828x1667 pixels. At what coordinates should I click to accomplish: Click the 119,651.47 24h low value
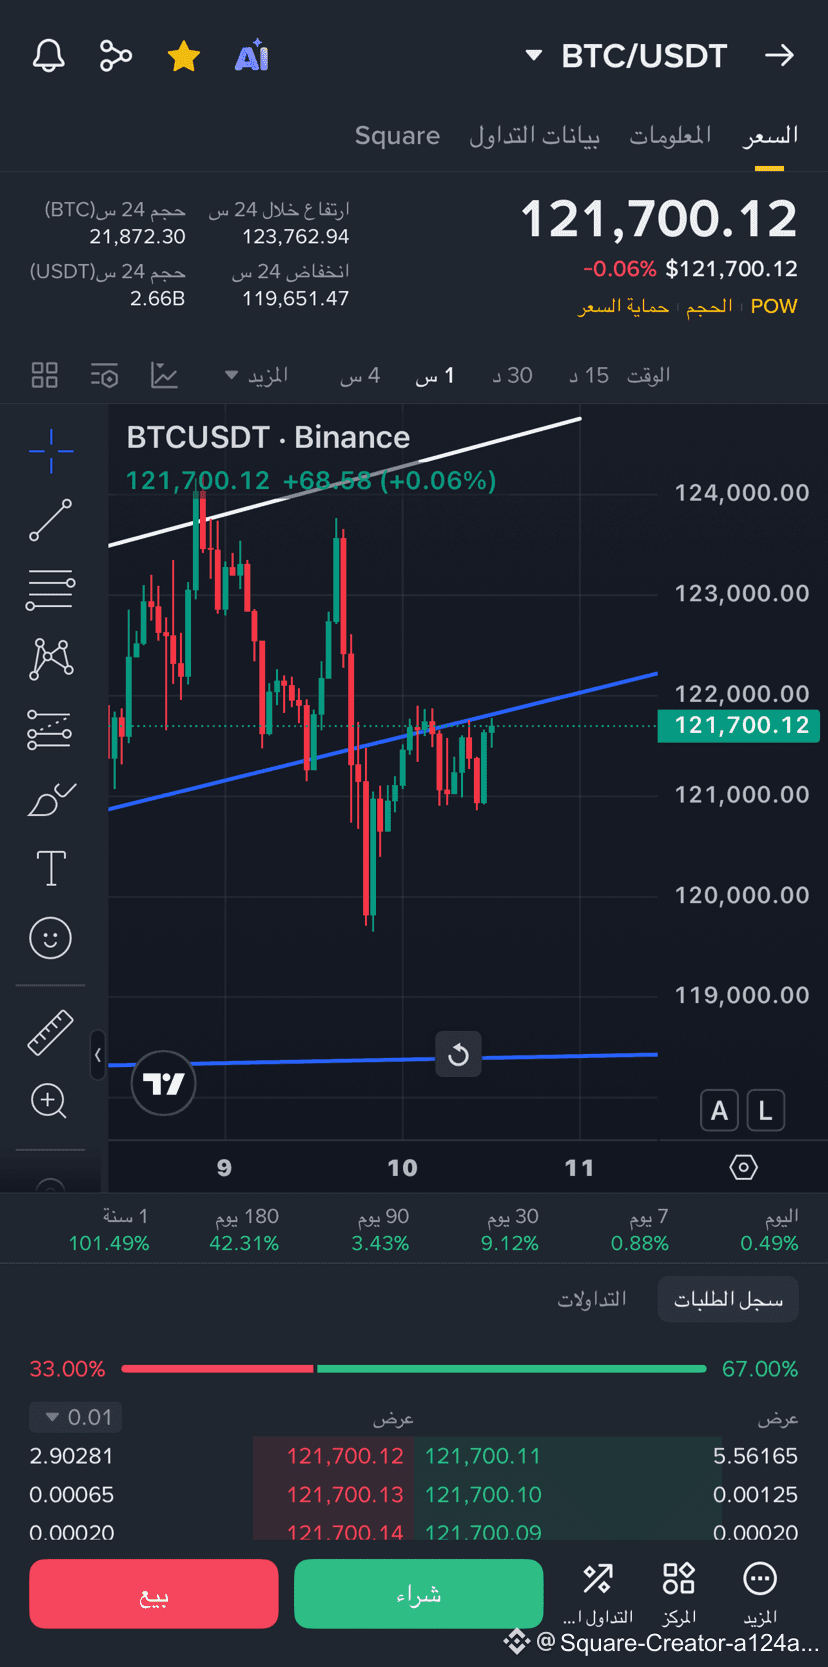[296, 298]
